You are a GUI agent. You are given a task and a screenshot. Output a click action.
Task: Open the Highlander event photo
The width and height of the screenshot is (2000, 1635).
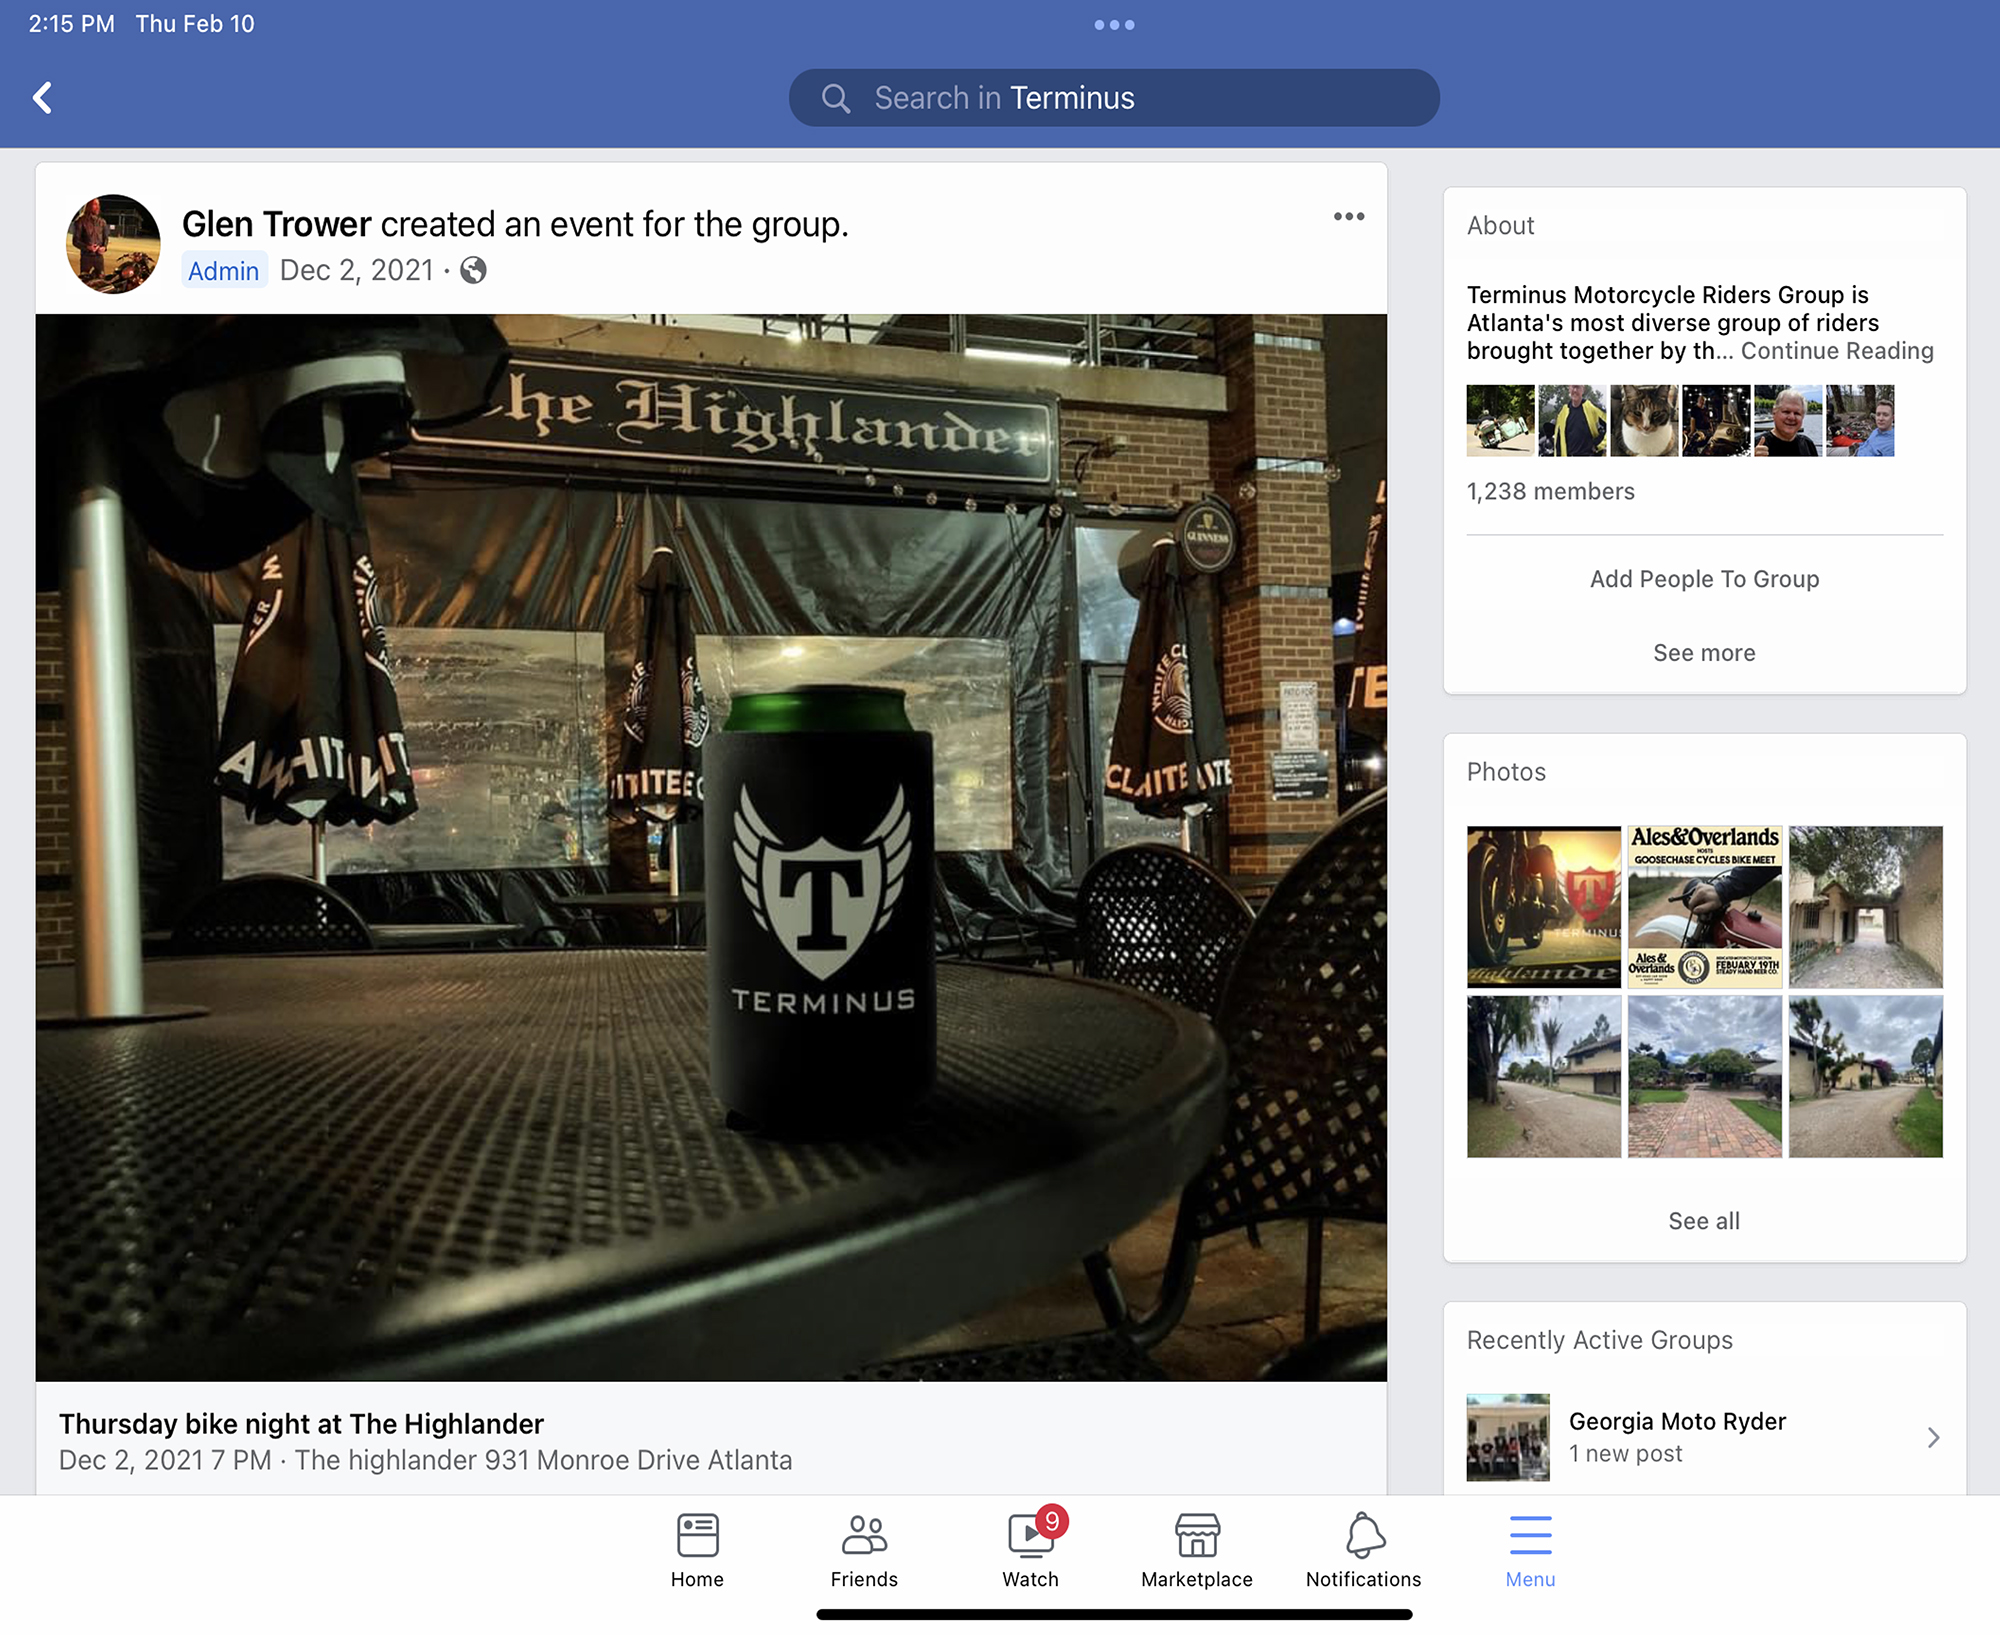coord(711,847)
